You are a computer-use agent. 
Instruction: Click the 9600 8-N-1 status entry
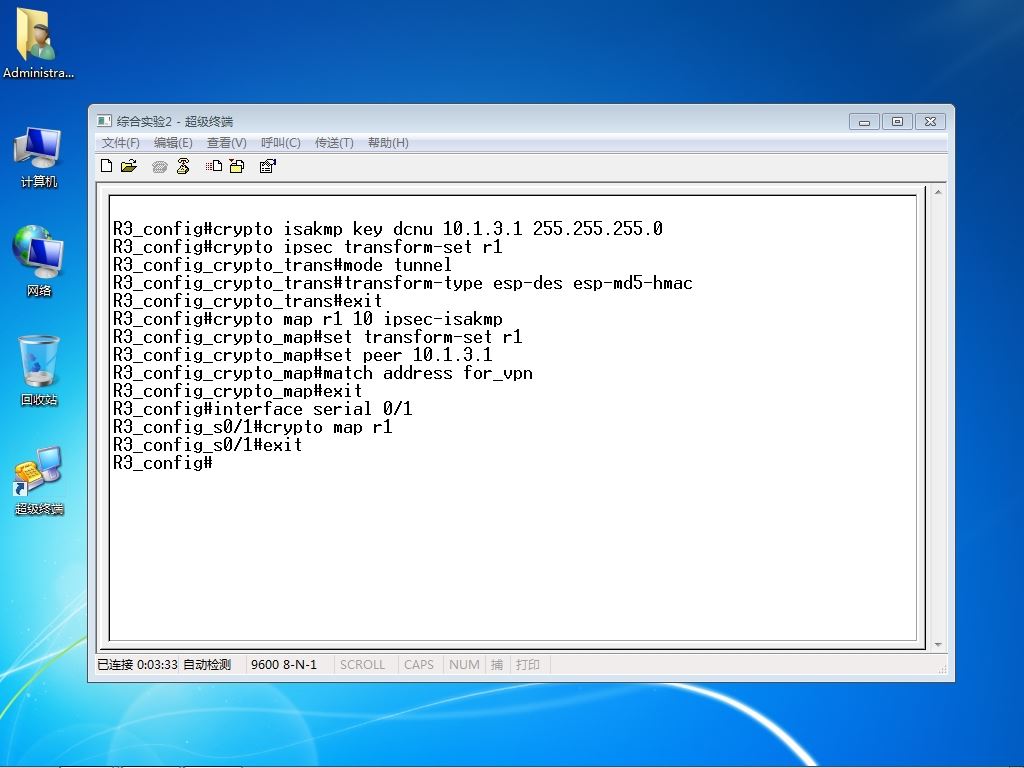tap(284, 664)
